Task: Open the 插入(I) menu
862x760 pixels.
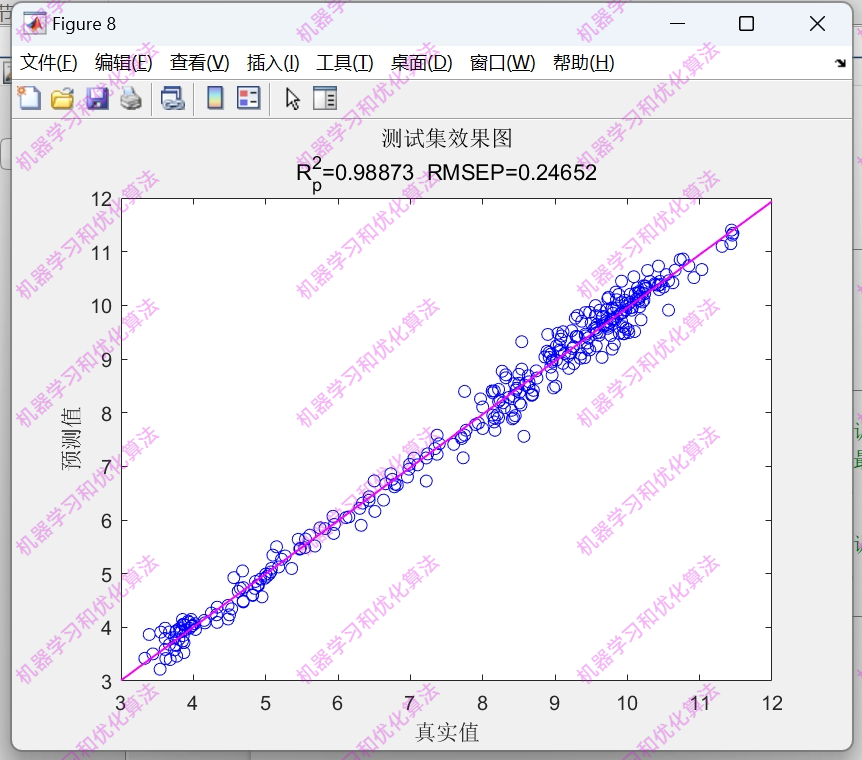Action: (x=273, y=63)
